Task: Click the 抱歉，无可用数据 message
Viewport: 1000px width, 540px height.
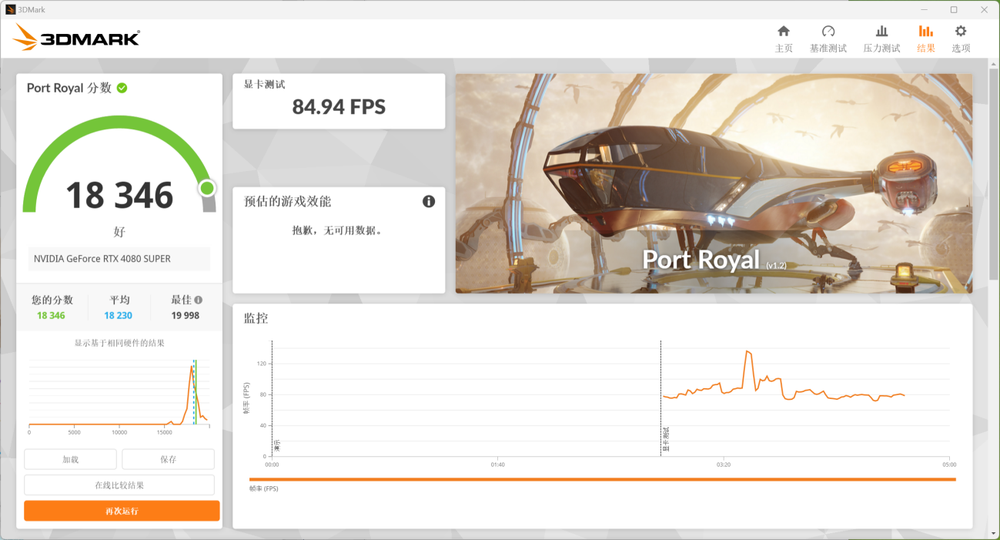Action: click(x=338, y=231)
